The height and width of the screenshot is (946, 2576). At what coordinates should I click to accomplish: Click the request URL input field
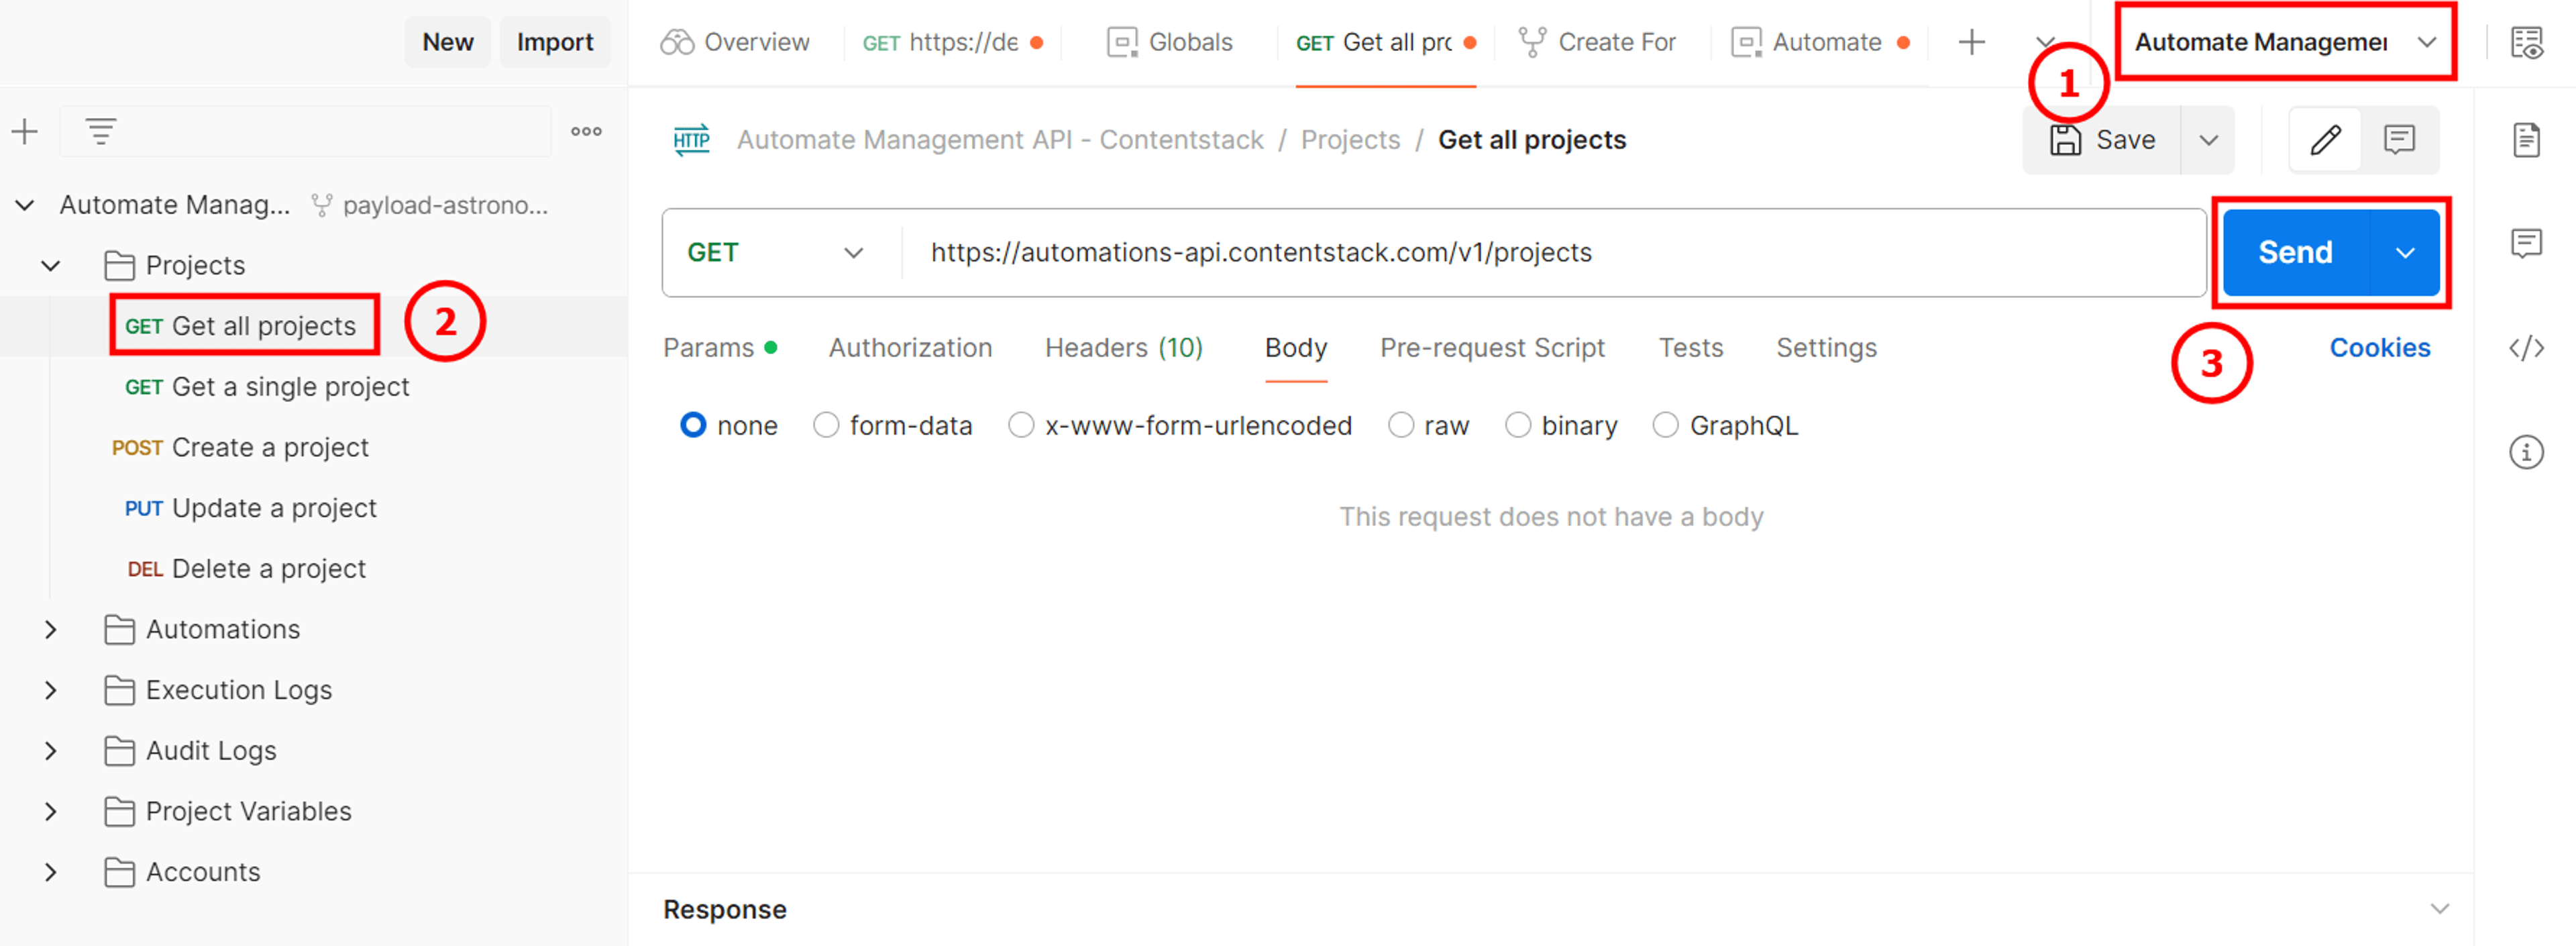(x=1555, y=252)
